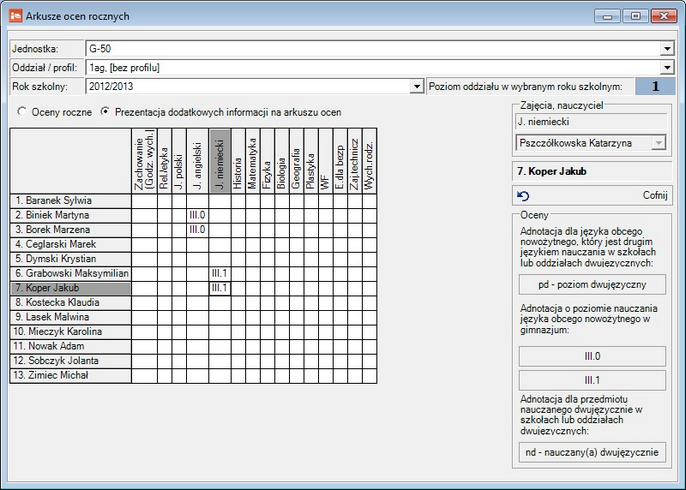The image size is (686, 490).
Task: Click III.0 cell for Borek Marzena
Action: tap(197, 230)
